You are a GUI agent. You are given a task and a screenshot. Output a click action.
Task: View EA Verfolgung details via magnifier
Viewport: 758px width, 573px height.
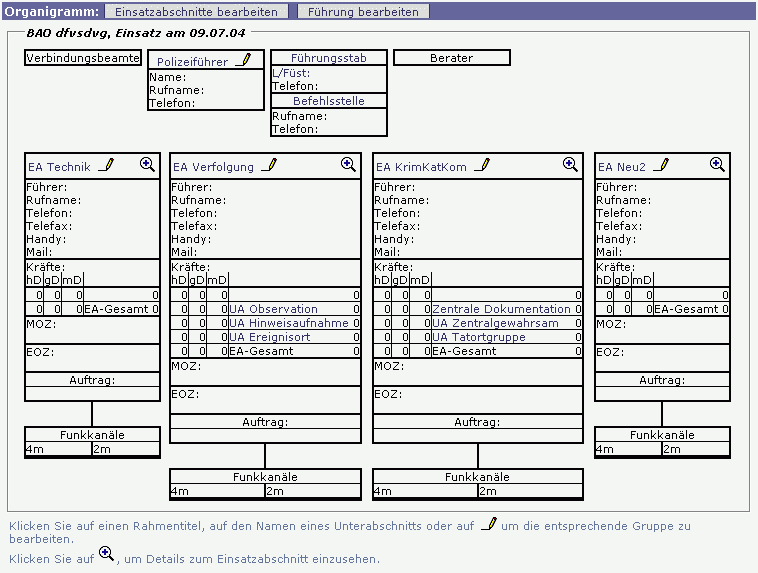tap(348, 165)
